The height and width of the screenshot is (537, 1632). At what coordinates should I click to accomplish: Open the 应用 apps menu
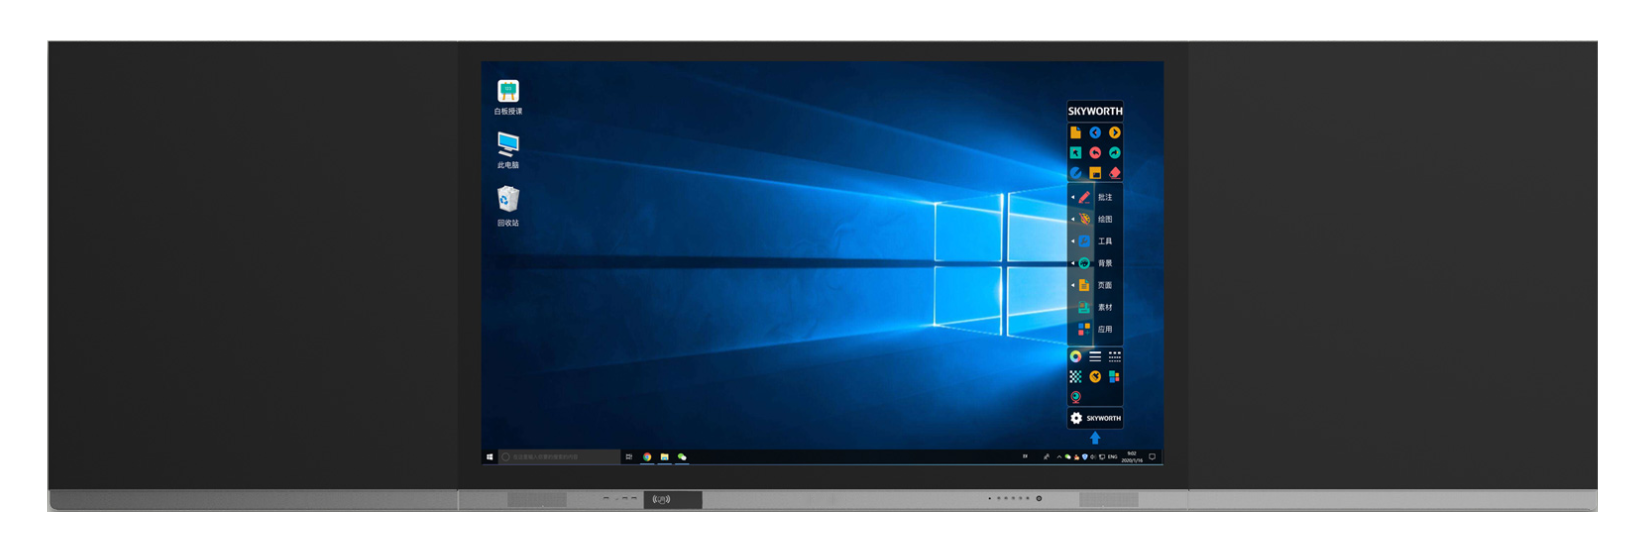1097,329
